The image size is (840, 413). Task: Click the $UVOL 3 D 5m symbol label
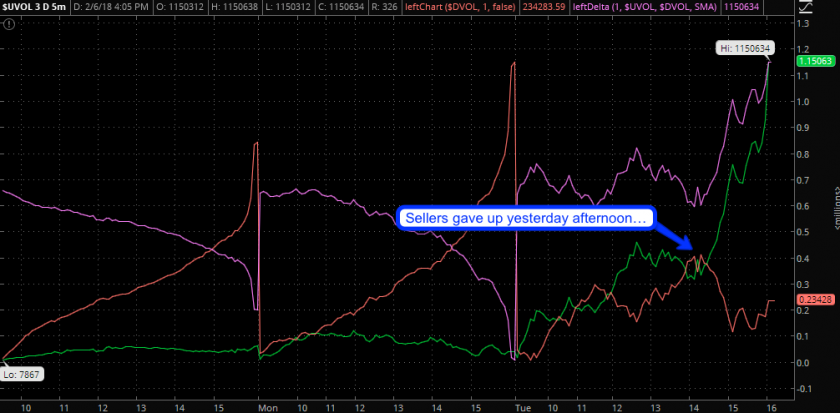click(34, 7)
